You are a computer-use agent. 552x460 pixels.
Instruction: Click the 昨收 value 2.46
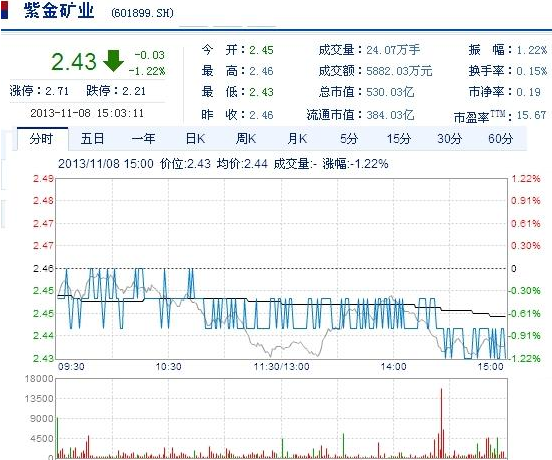point(261,115)
